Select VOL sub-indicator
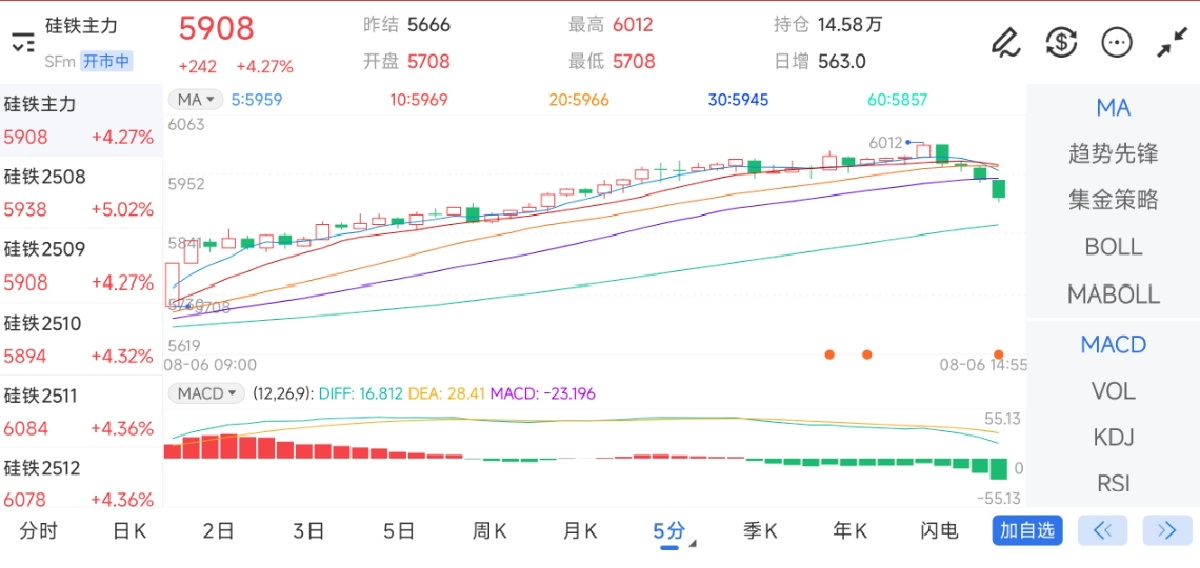This screenshot has width=1200, height=568. coord(1113,391)
